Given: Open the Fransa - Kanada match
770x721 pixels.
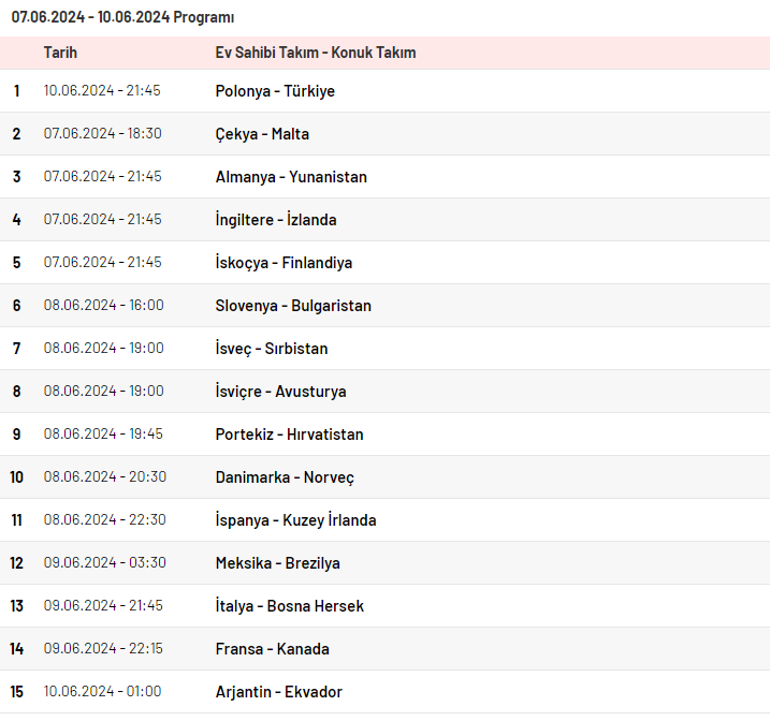Looking at the screenshot, I should [385, 649].
